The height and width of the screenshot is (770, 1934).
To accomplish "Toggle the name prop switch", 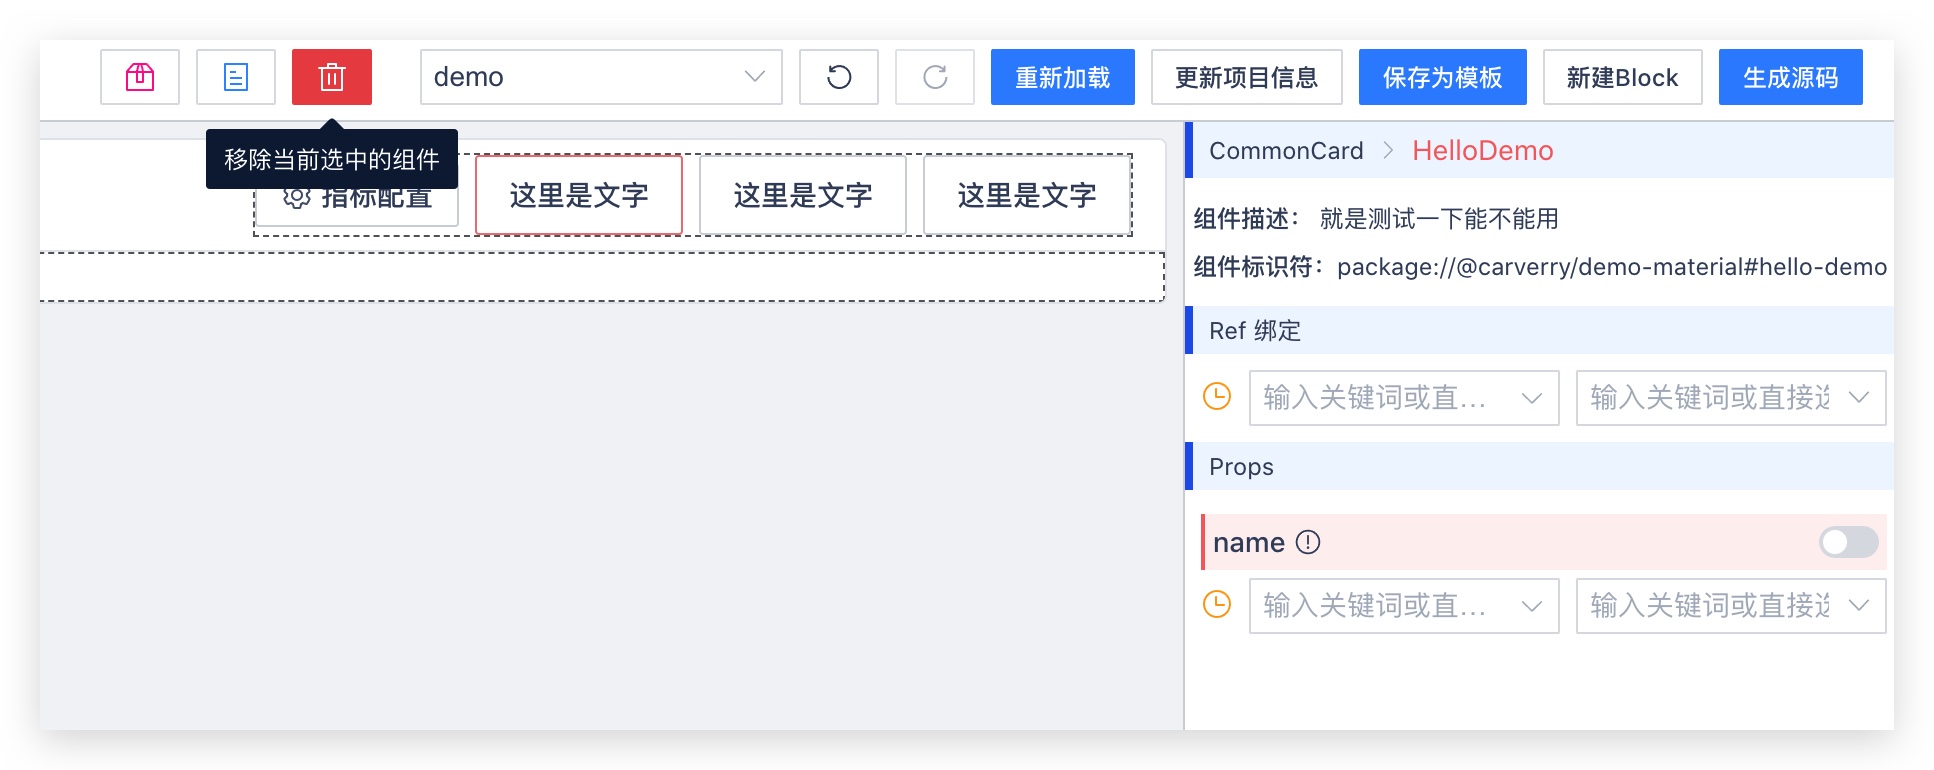I will 1848,542.
